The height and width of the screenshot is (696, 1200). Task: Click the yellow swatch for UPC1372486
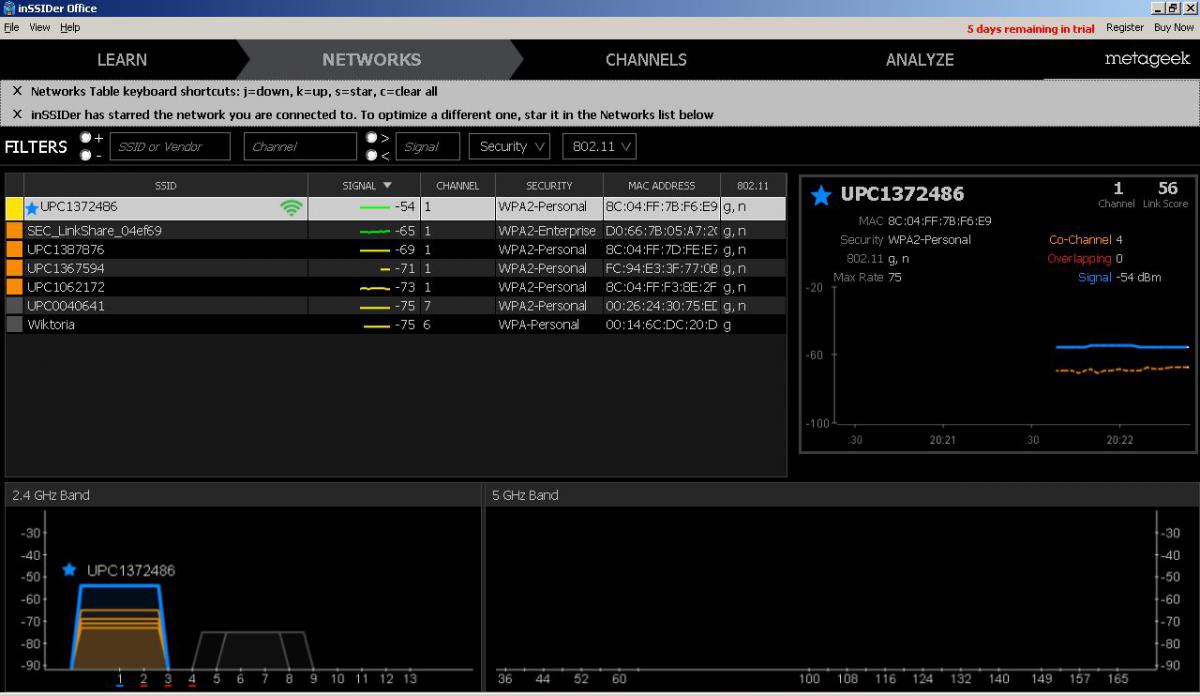[x=14, y=208]
